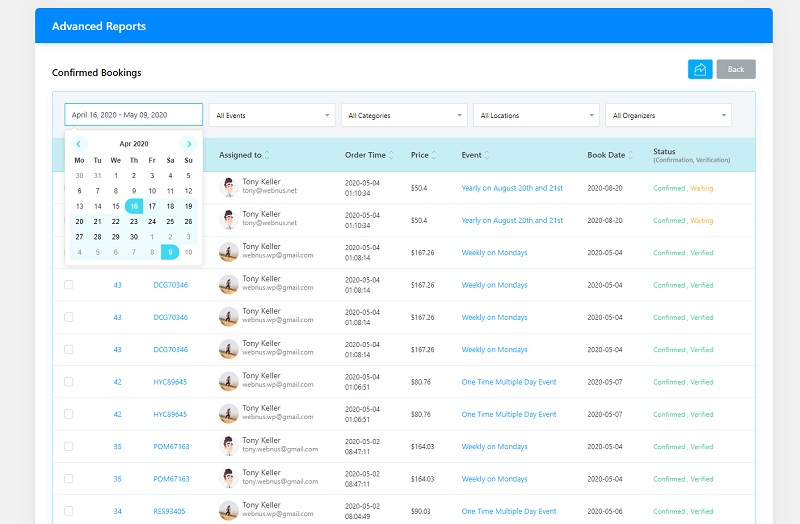Screen dimensions: 800x524
Task: Open the All Events dropdown
Action: [272, 115]
